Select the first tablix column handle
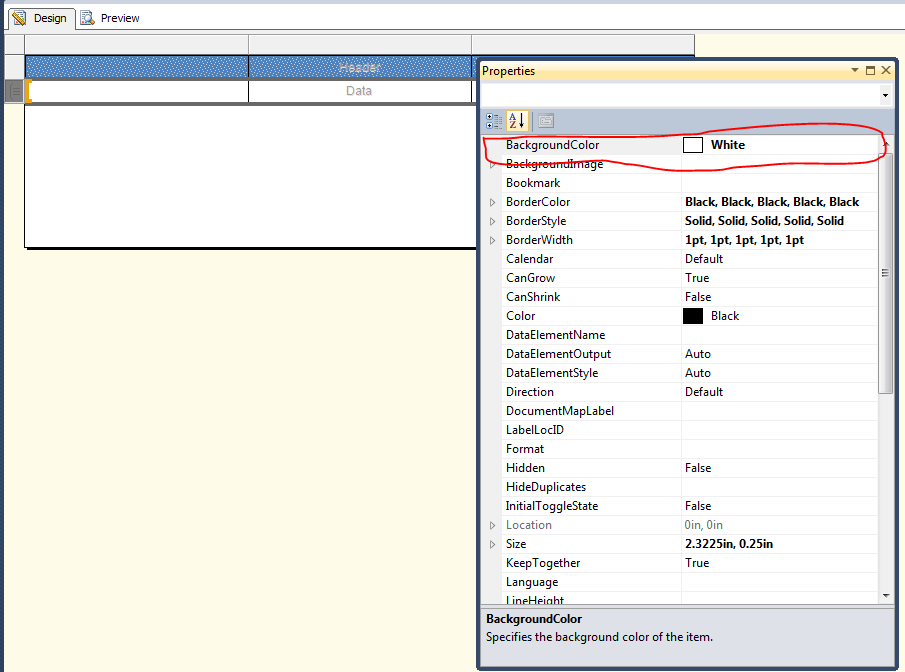Screen dimensions: 905x672 137,44
